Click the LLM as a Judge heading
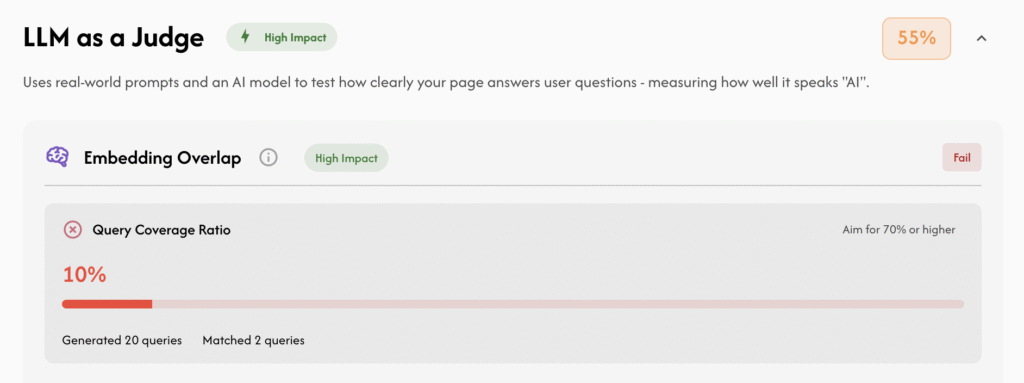Viewport: 1024px width, 383px height. [x=113, y=38]
